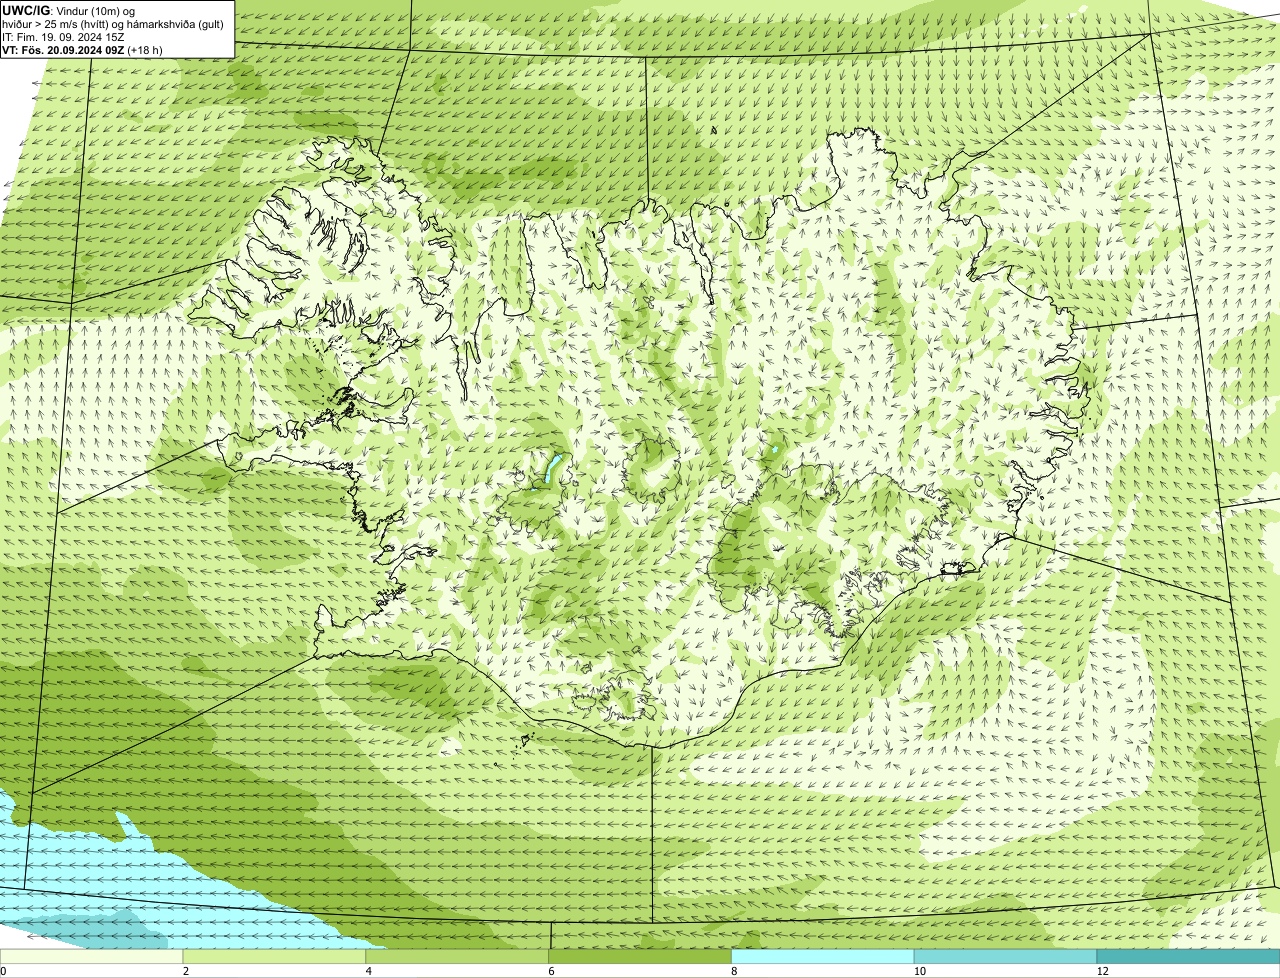The height and width of the screenshot is (978, 1280).
Task: Select the 4–6 m/s green color bar segment
Action: click(457, 957)
